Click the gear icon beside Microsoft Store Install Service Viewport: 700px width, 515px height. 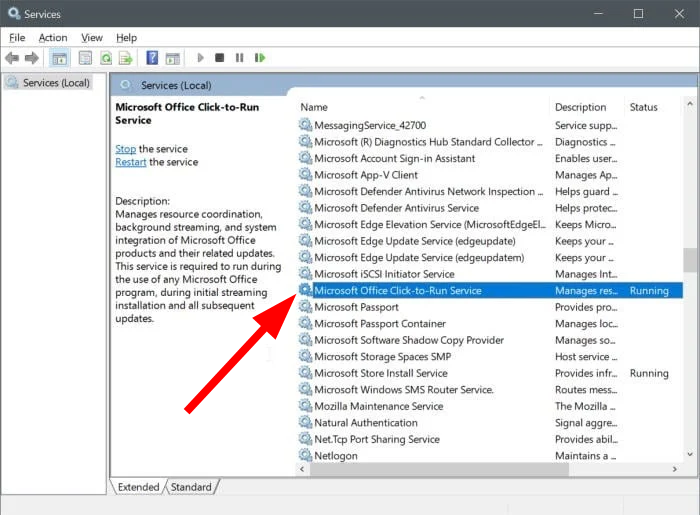pyautogui.click(x=305, y=373)
